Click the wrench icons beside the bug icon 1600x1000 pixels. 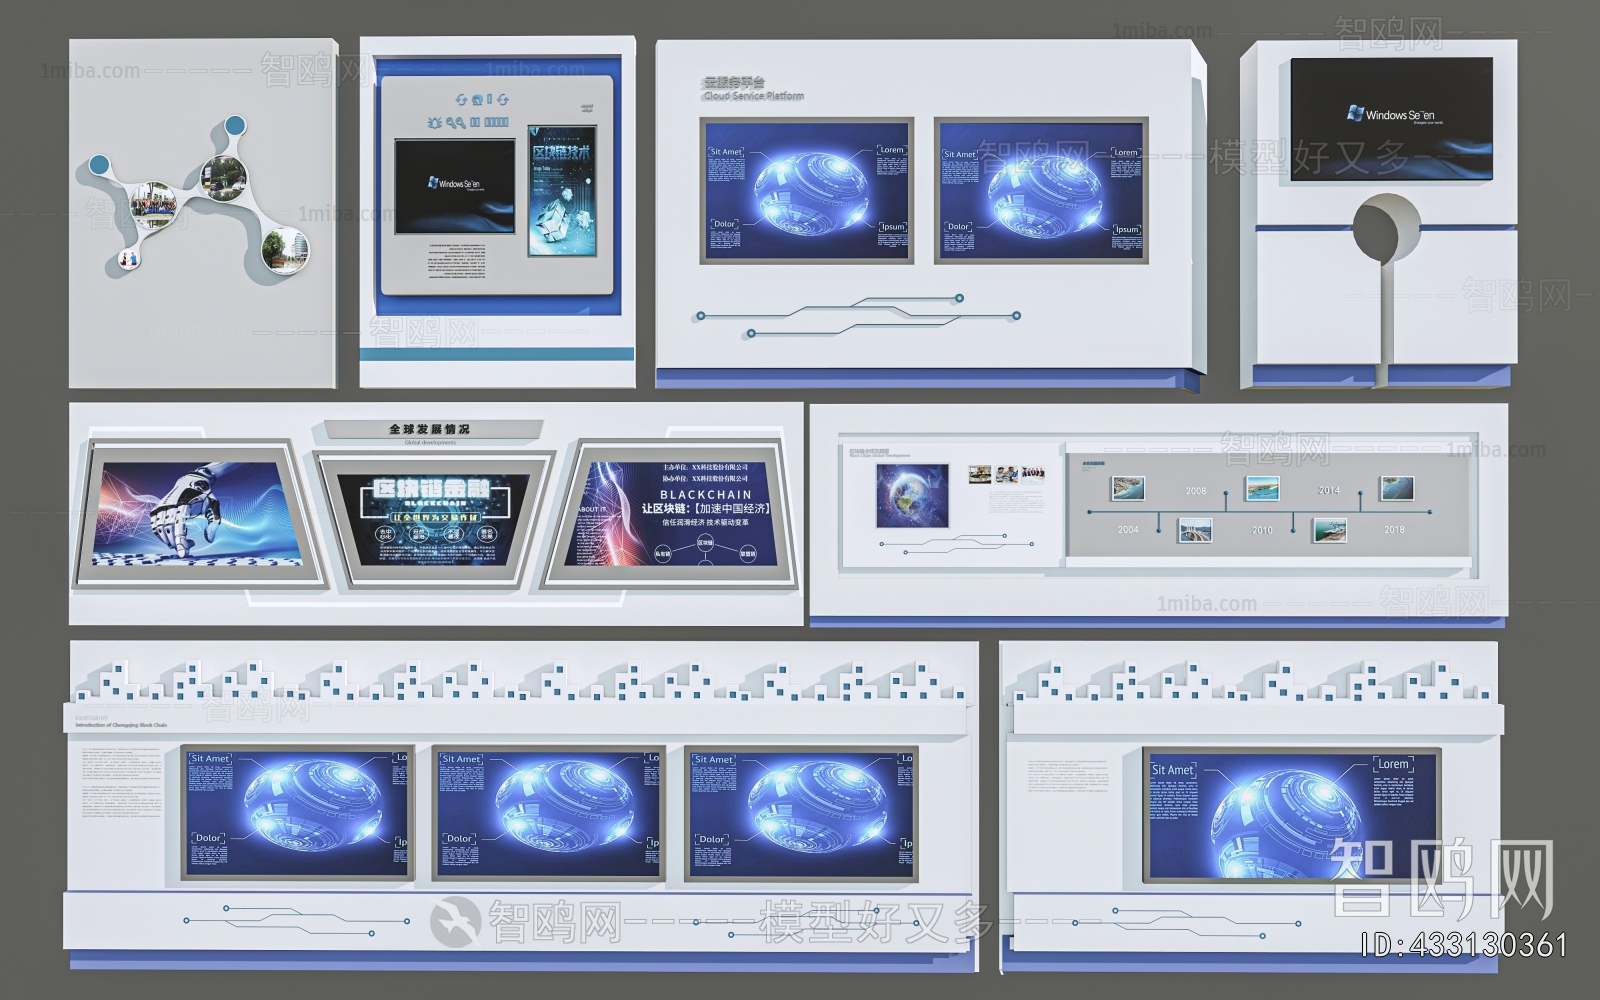coord(455,122)
